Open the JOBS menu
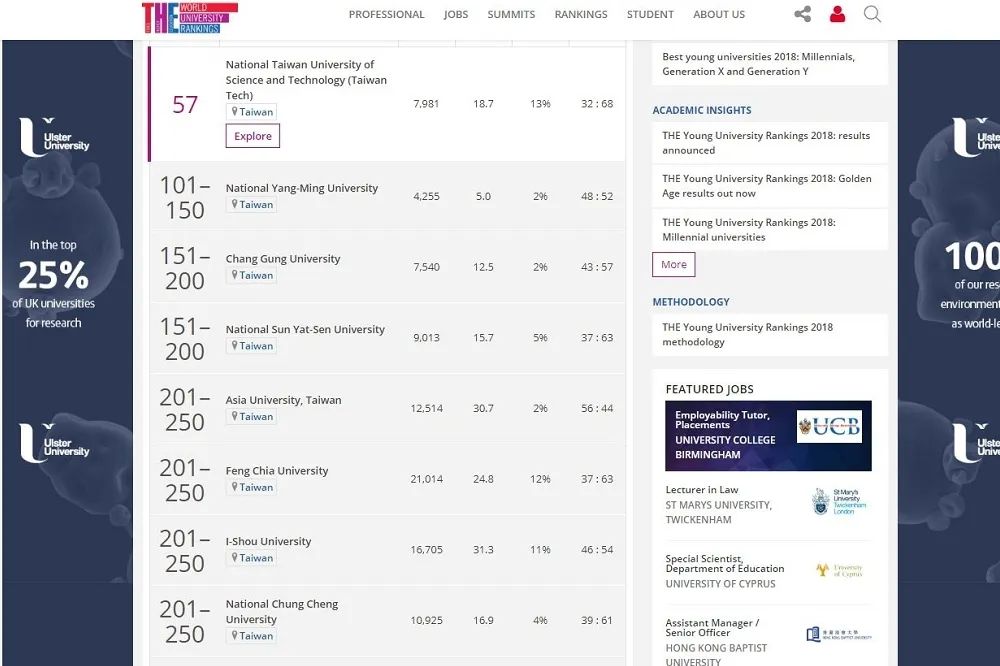 pos(456,14)
